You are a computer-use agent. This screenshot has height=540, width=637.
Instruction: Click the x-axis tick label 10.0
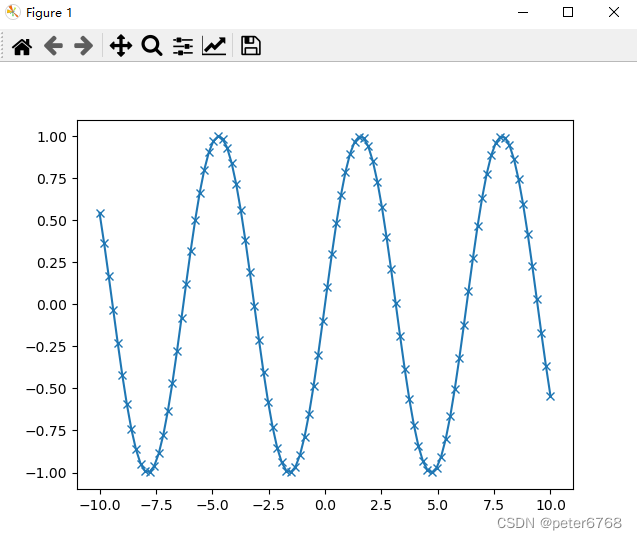pos(551,505)
